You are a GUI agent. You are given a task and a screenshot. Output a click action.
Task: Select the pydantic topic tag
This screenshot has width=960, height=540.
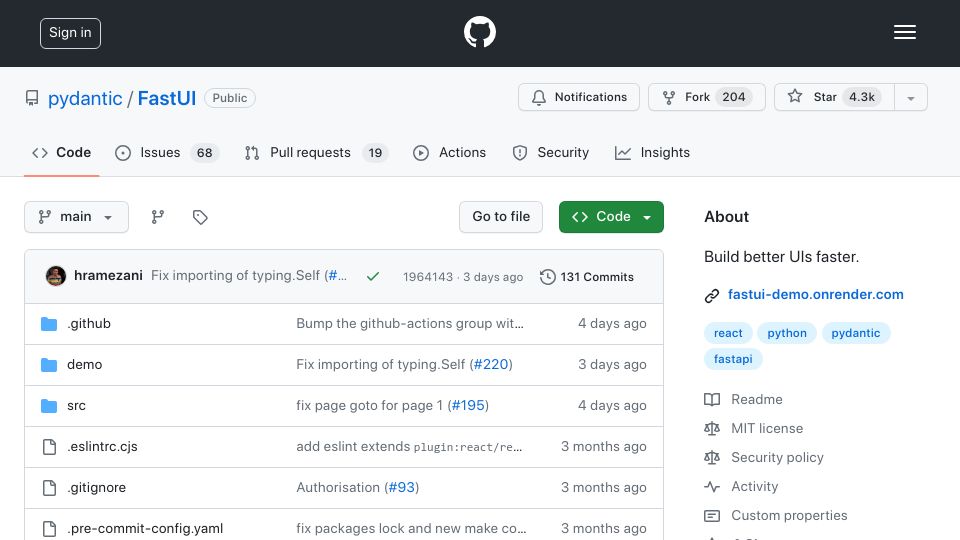[855, 333]
